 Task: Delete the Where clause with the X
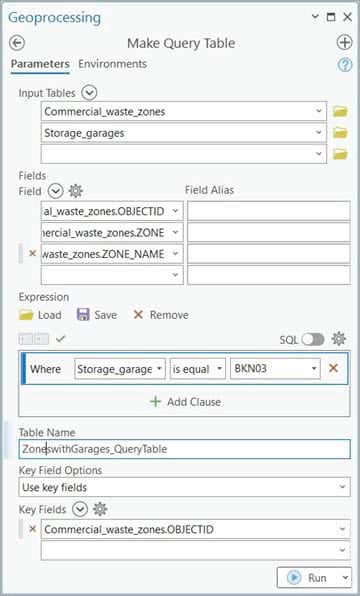click(x=333, y=368)
